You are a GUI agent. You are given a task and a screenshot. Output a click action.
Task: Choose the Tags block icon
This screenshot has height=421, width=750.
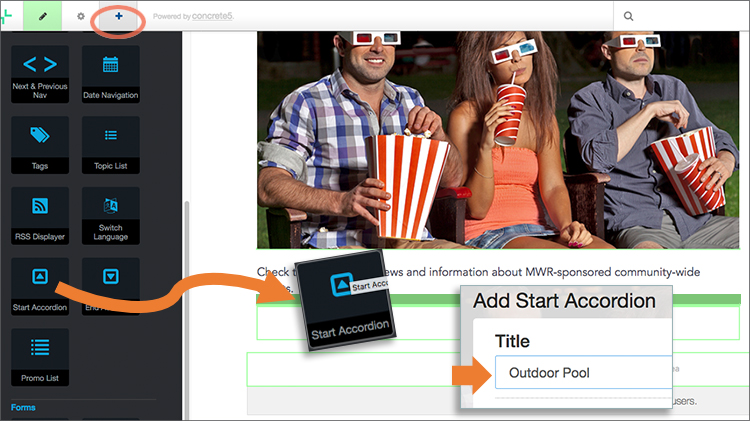point(40,144)
